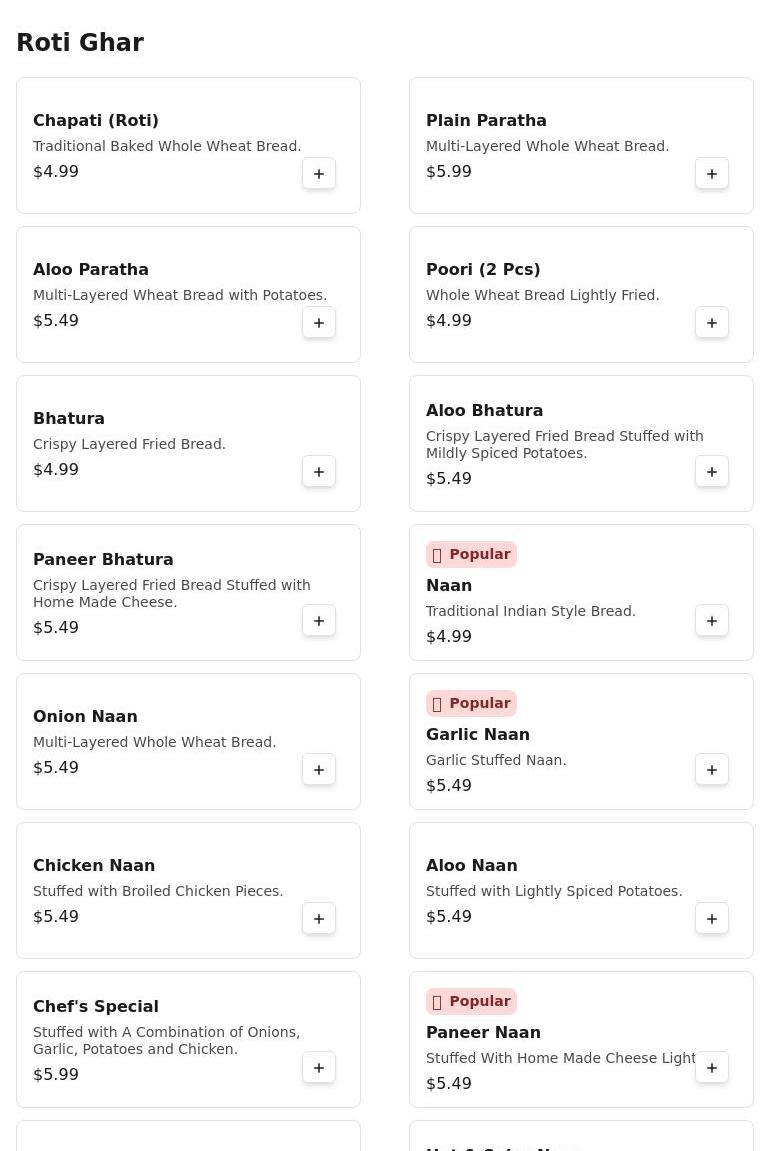Viewport: 770px width, 1151px height.
Task: Click plus icon for Chicken Naan
Action: pyautogui.click(x=319, y=919)
